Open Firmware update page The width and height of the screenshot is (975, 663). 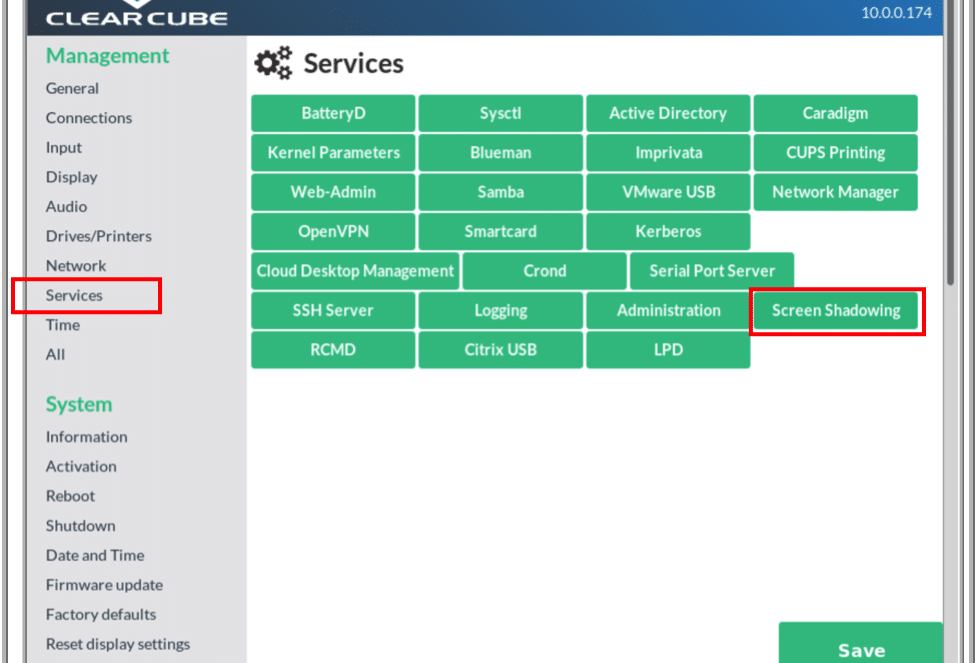coord(104,585)
